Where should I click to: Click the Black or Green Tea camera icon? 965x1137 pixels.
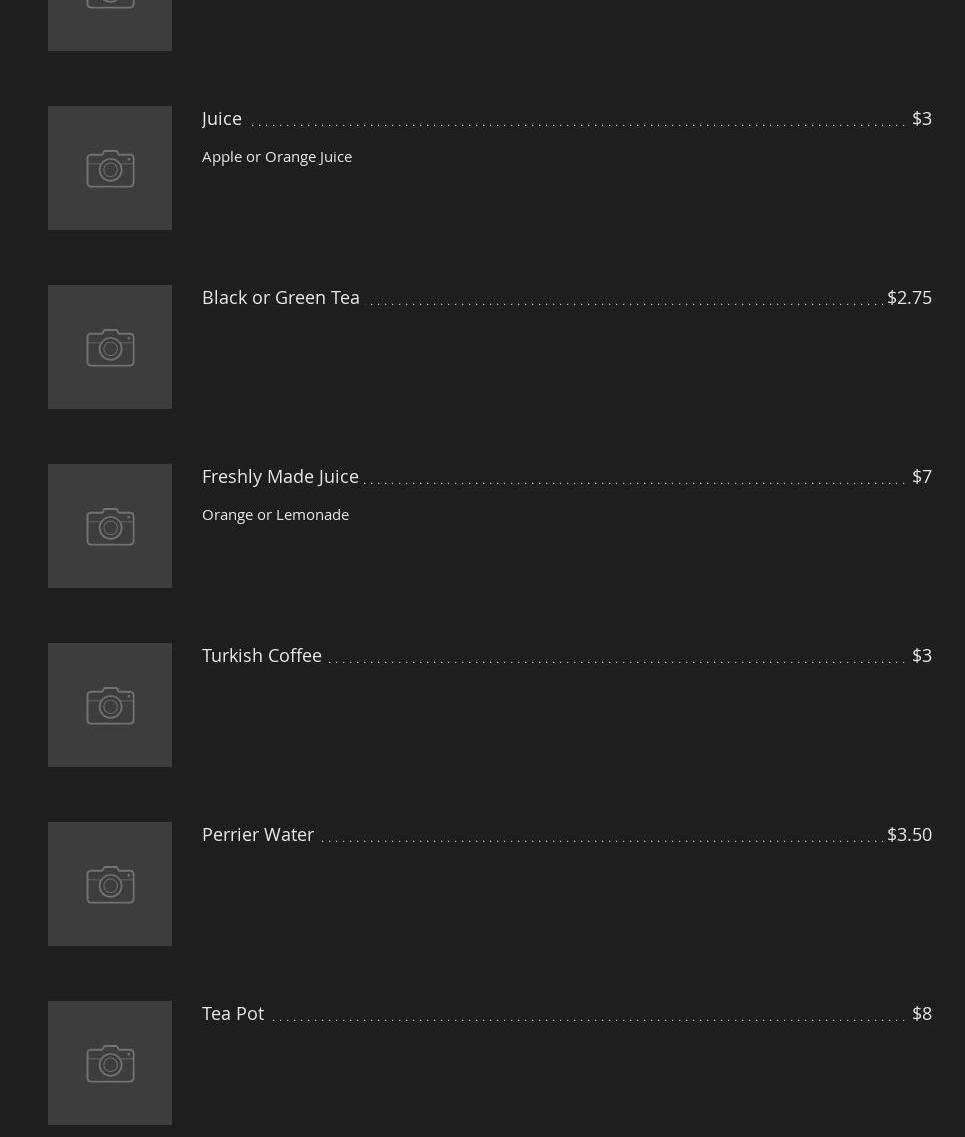pyautogui.click(x=110, y=347)
